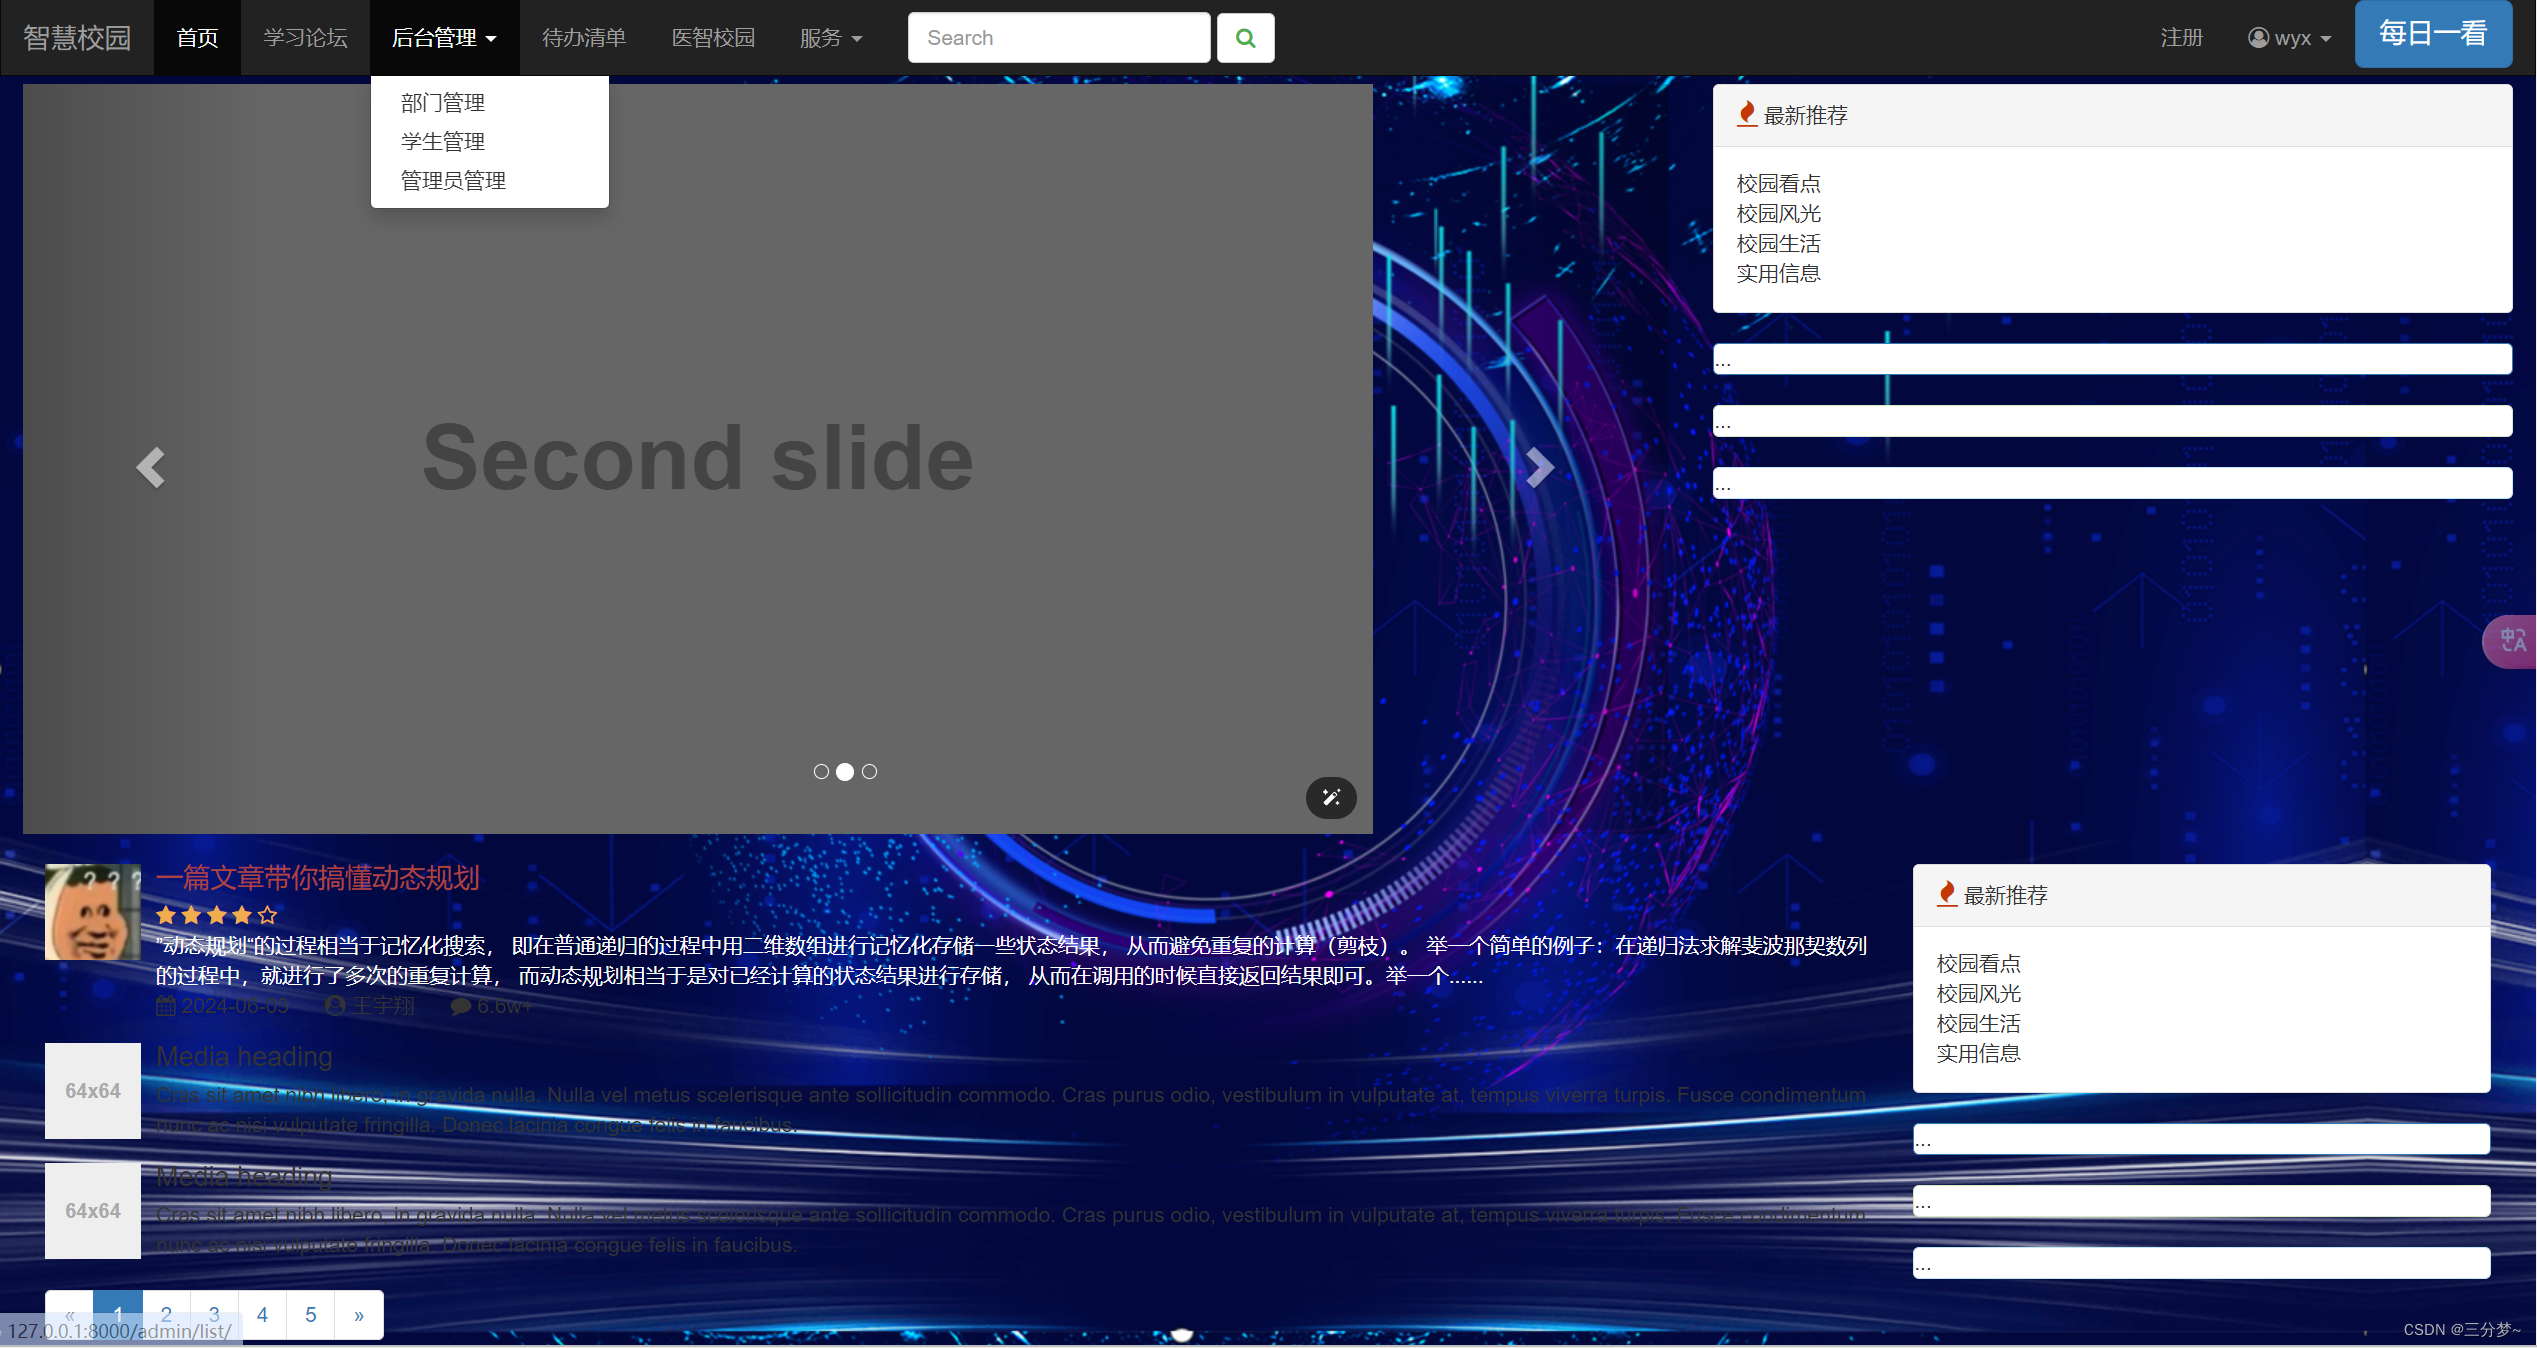Viewport: 2537px width, 1348px height.
Task: Open article 一篇文章带你搞懂动态规划
Action: coord(318,878)
